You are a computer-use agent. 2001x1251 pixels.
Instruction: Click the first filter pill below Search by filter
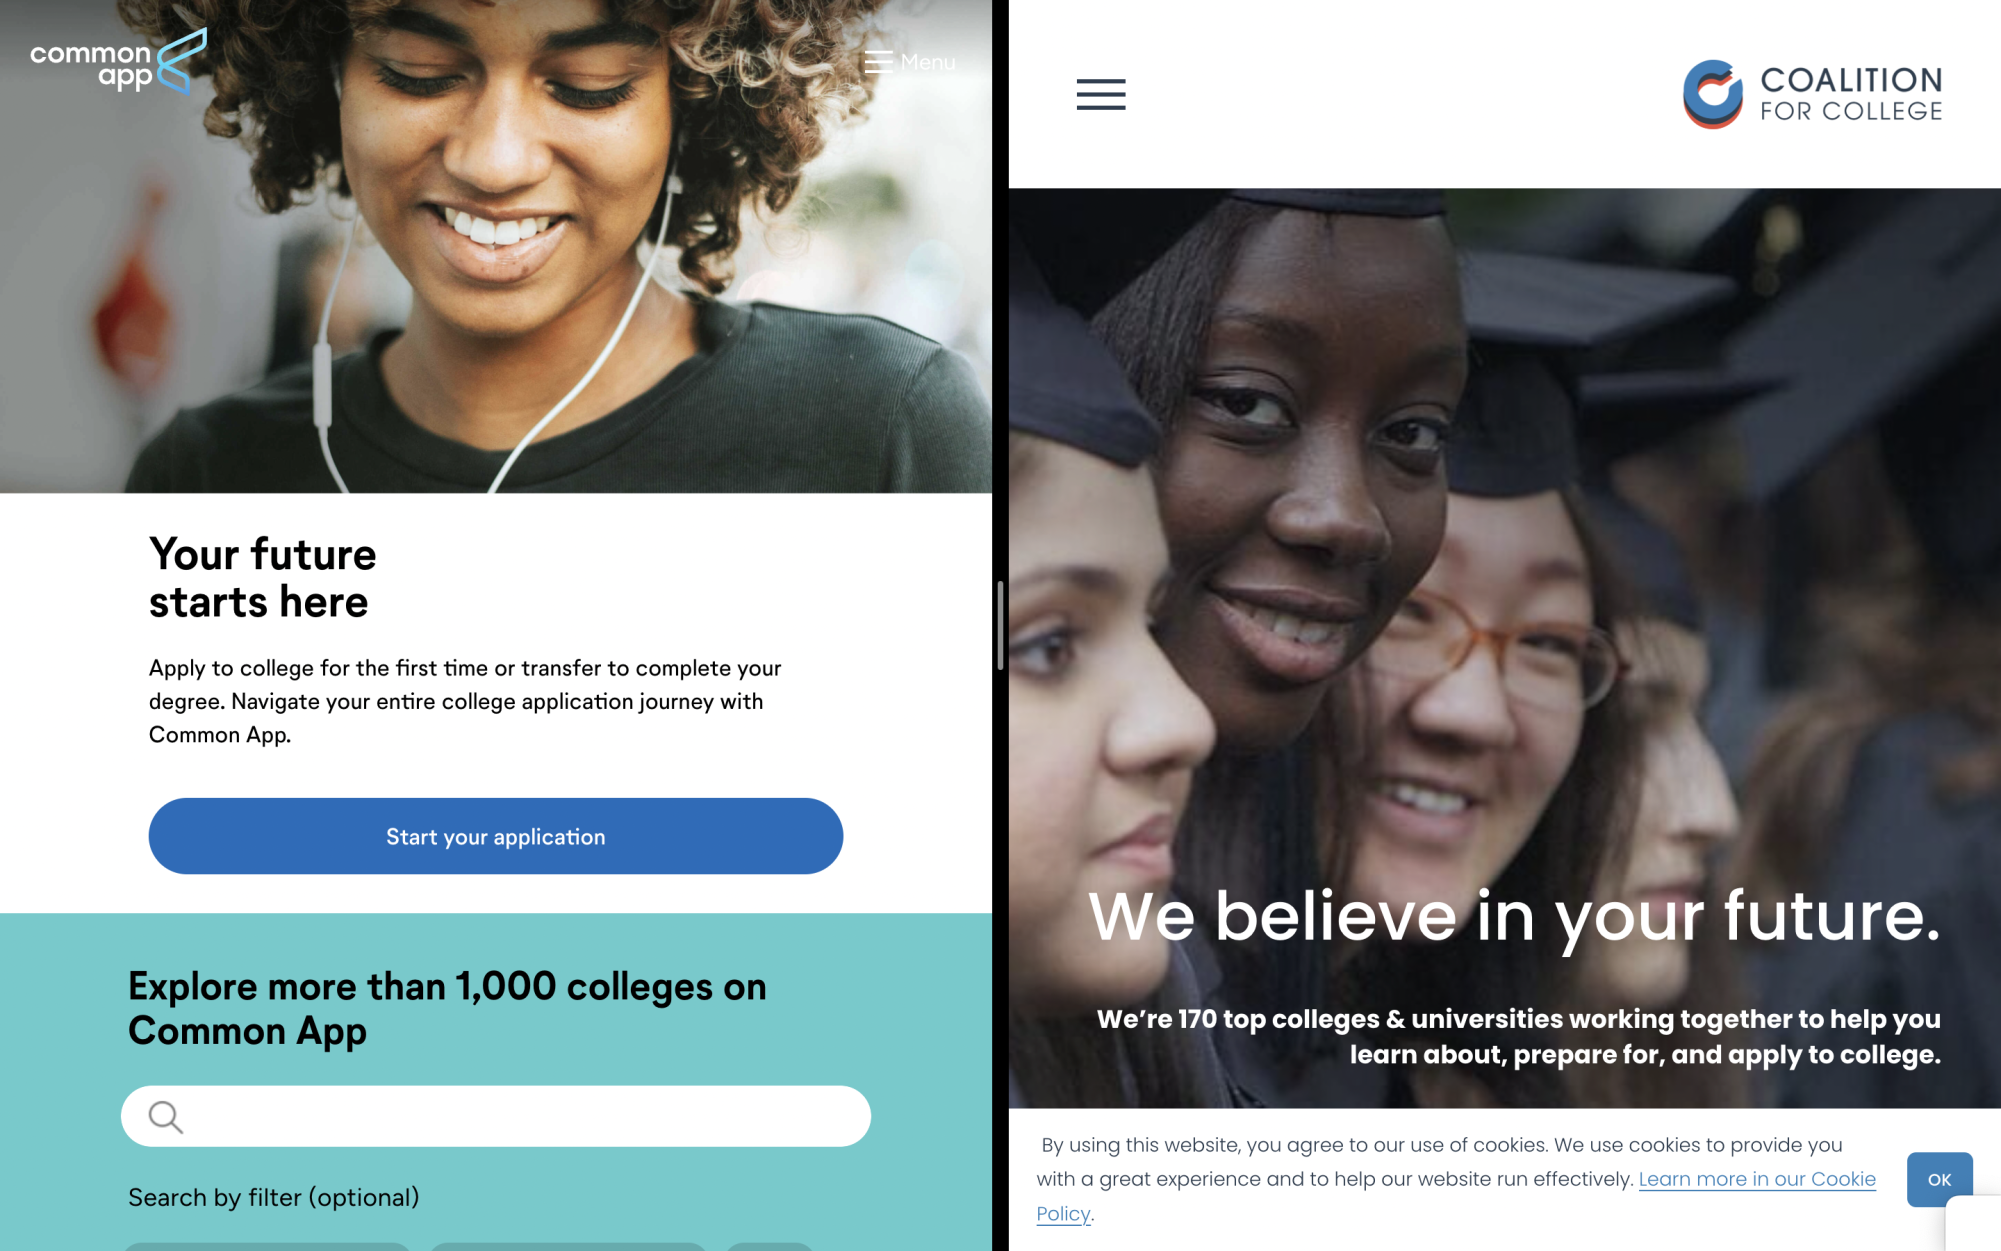point(267,1246)
